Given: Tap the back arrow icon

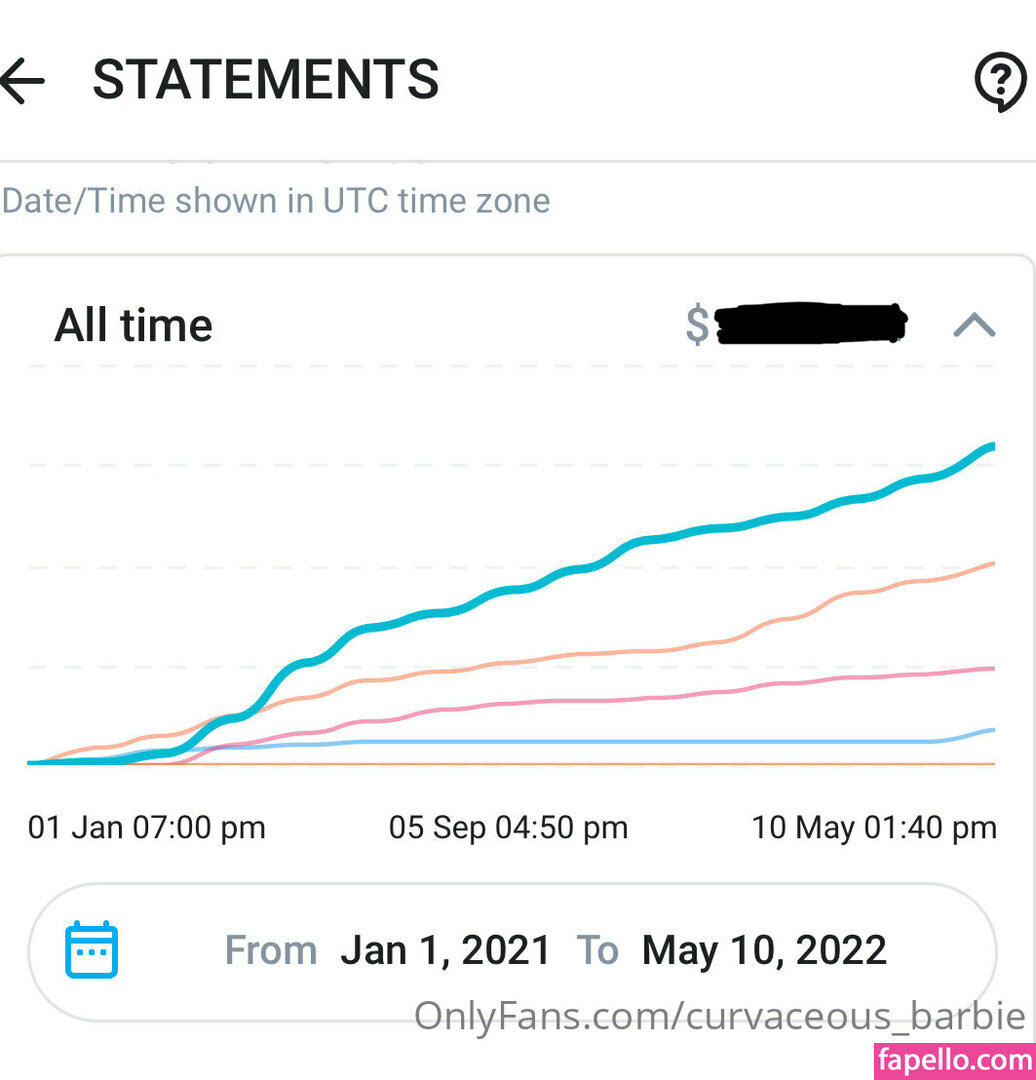Looking at the screenshot, I should [22, 81].
